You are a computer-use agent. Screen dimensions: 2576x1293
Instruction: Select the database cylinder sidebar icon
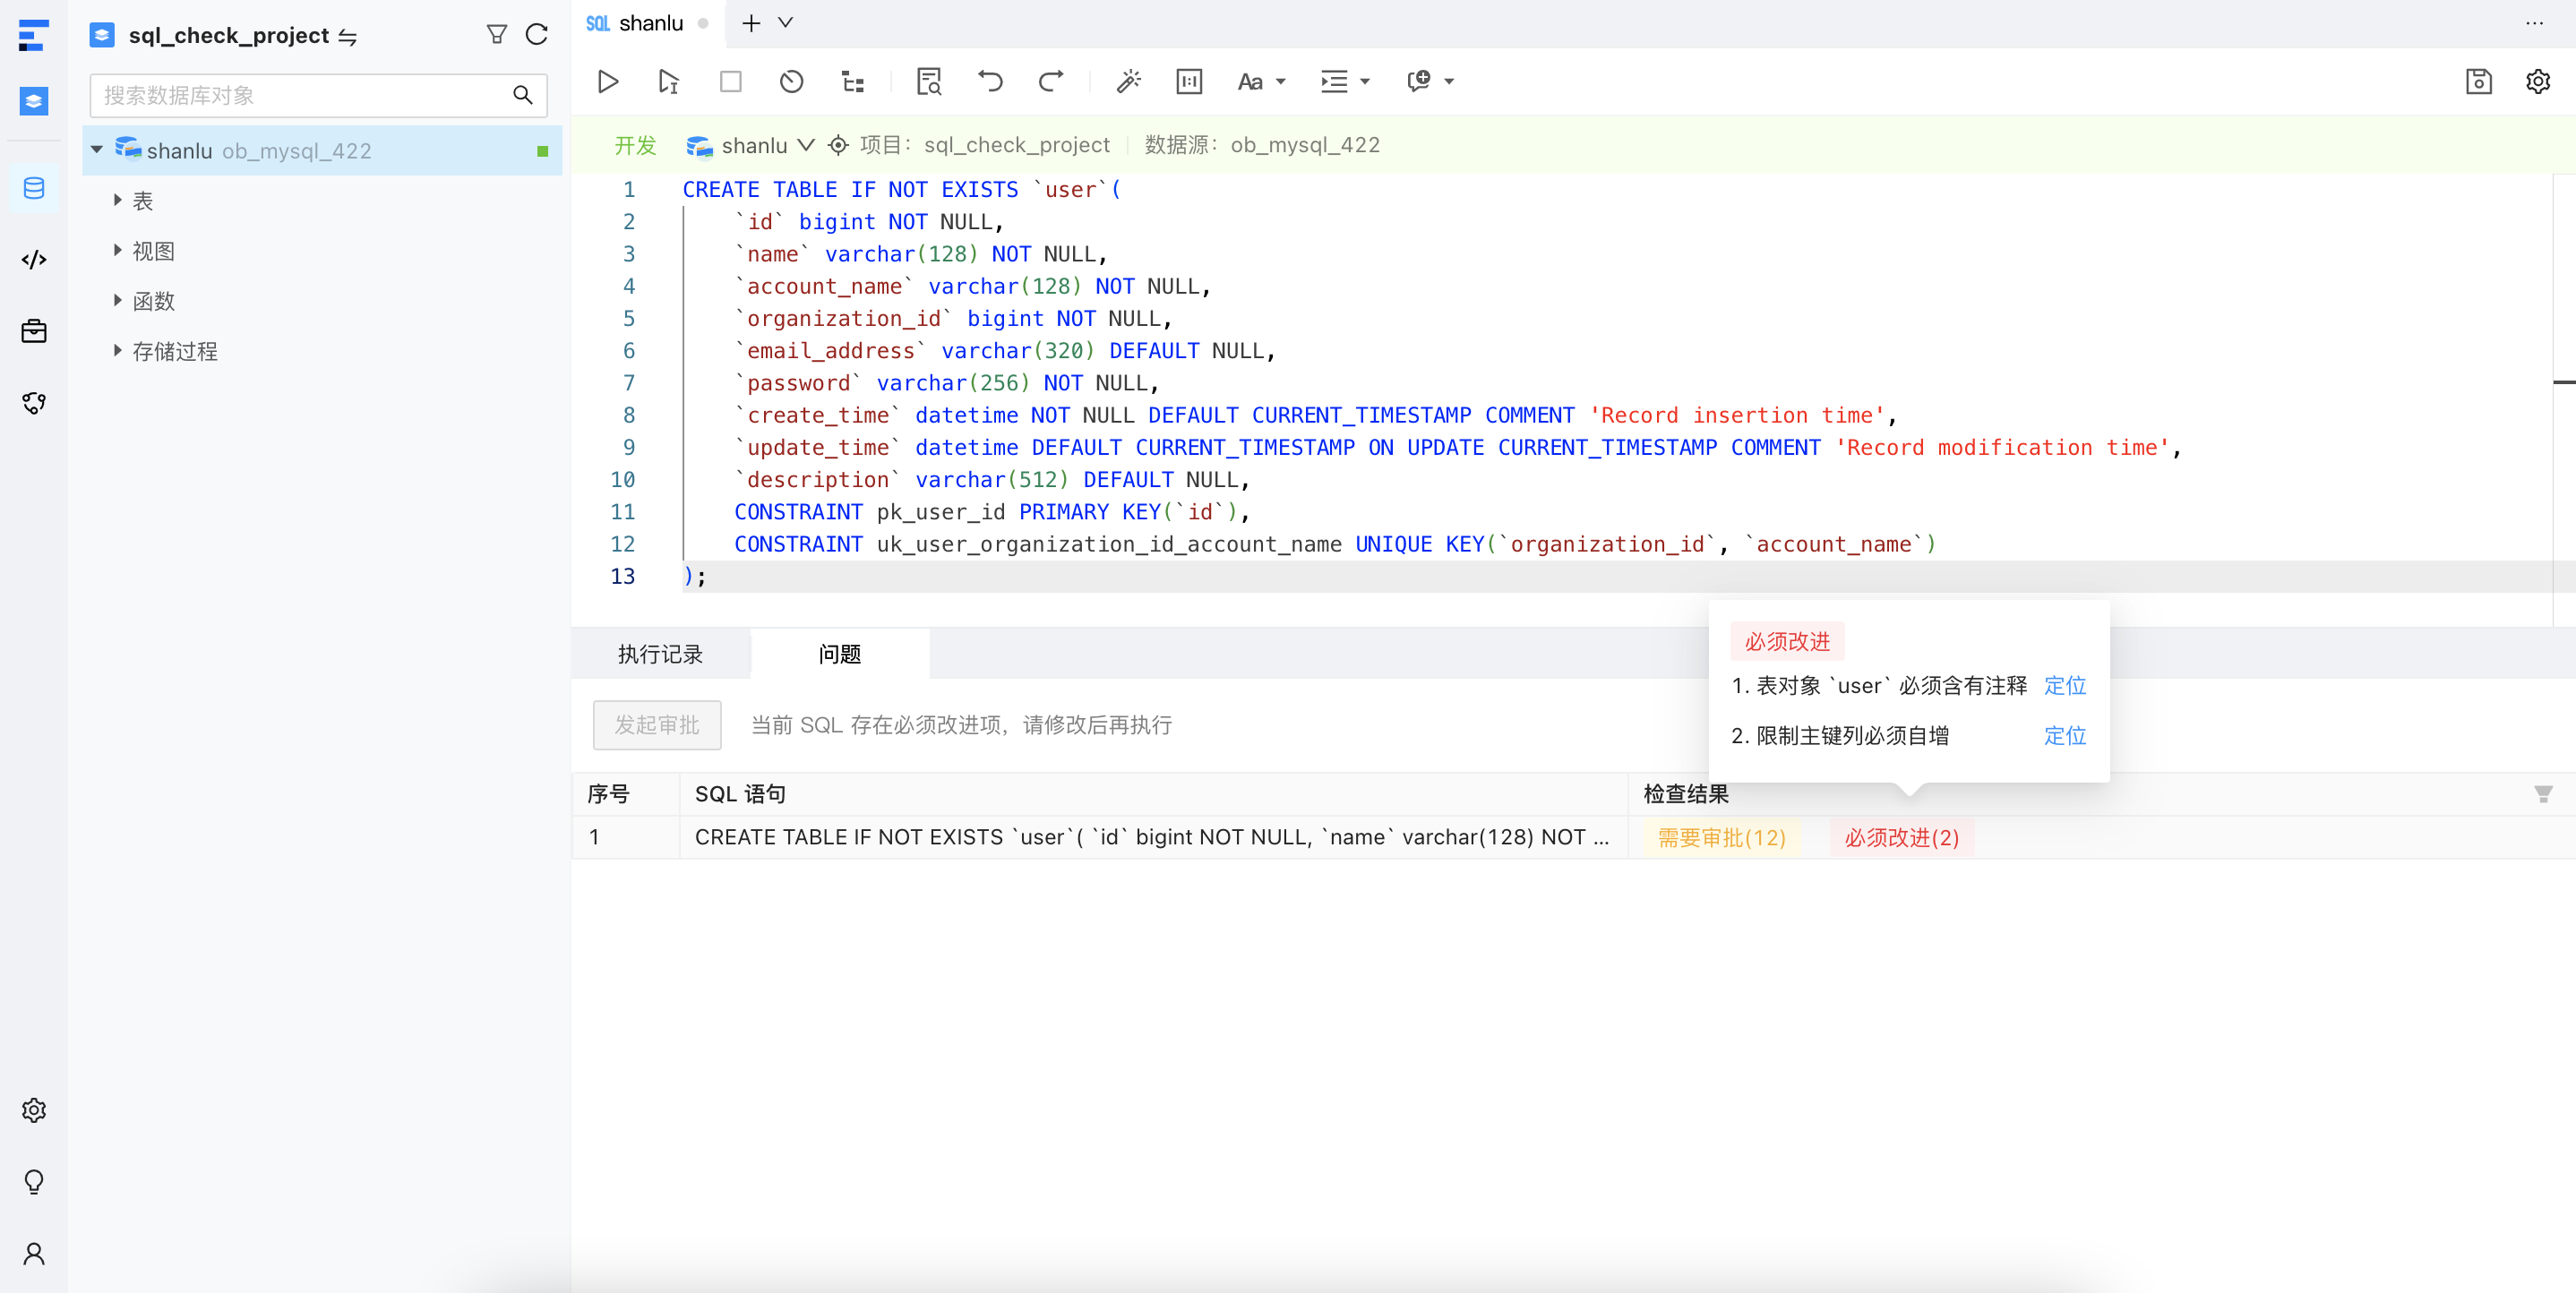coord(34,188)
